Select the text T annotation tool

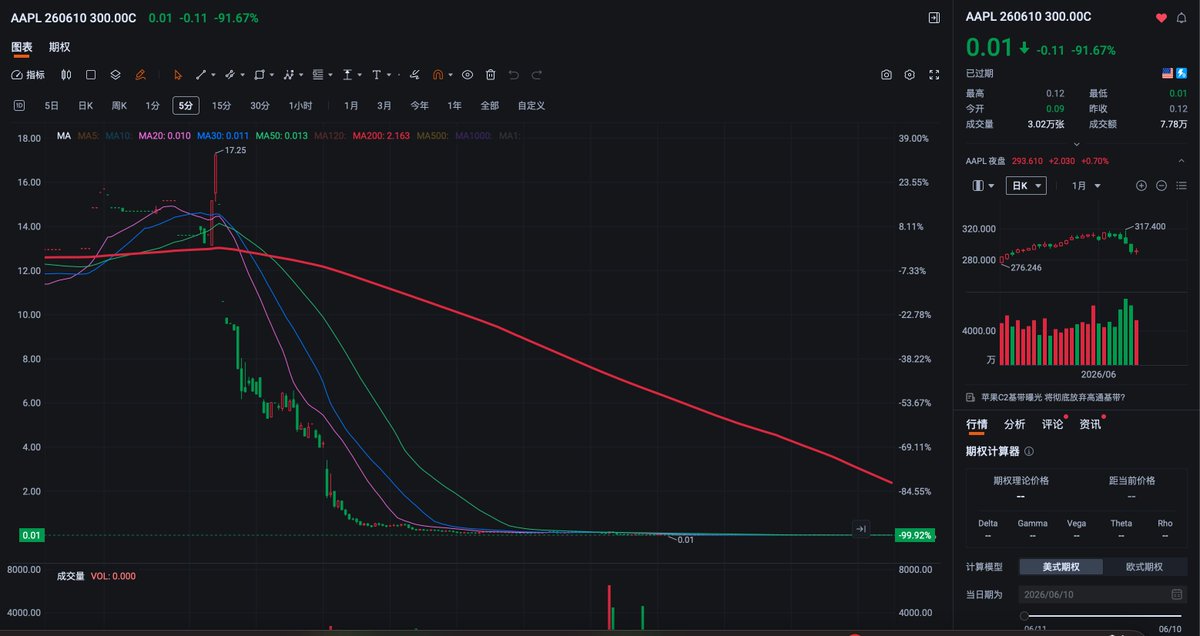coord(377,75)
